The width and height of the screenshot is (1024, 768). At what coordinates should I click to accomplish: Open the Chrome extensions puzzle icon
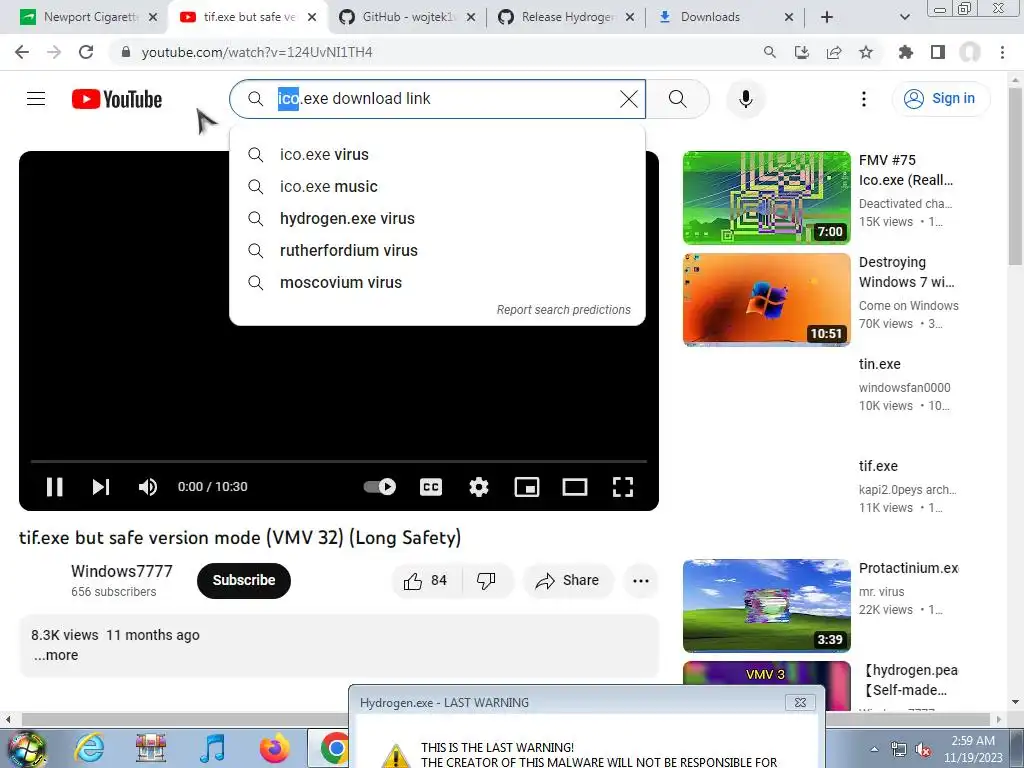(906, 52)
